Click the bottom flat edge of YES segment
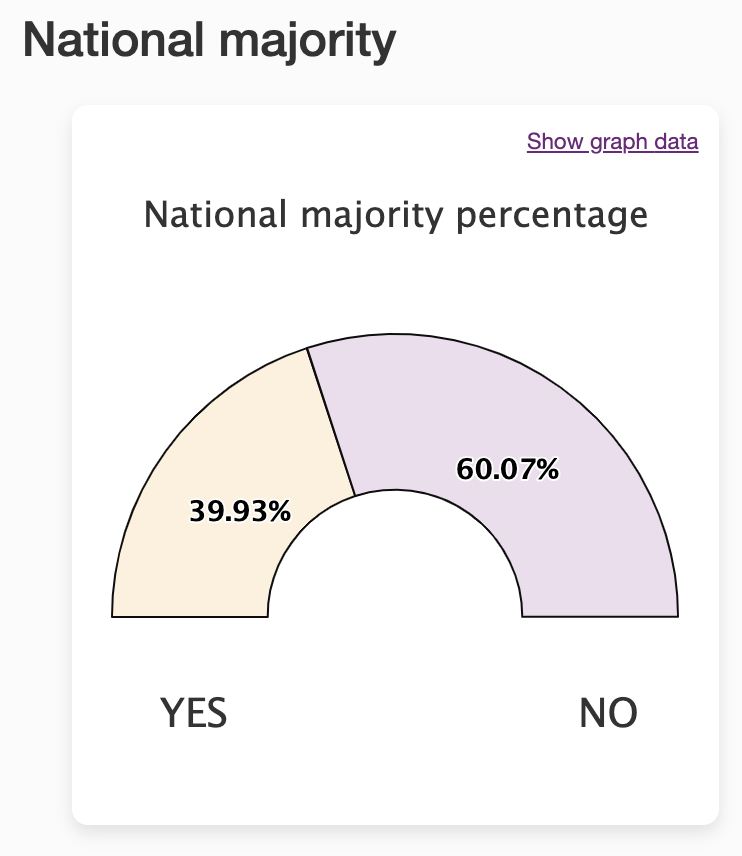This screenshot has height=856, width=742. click(189, 617)
